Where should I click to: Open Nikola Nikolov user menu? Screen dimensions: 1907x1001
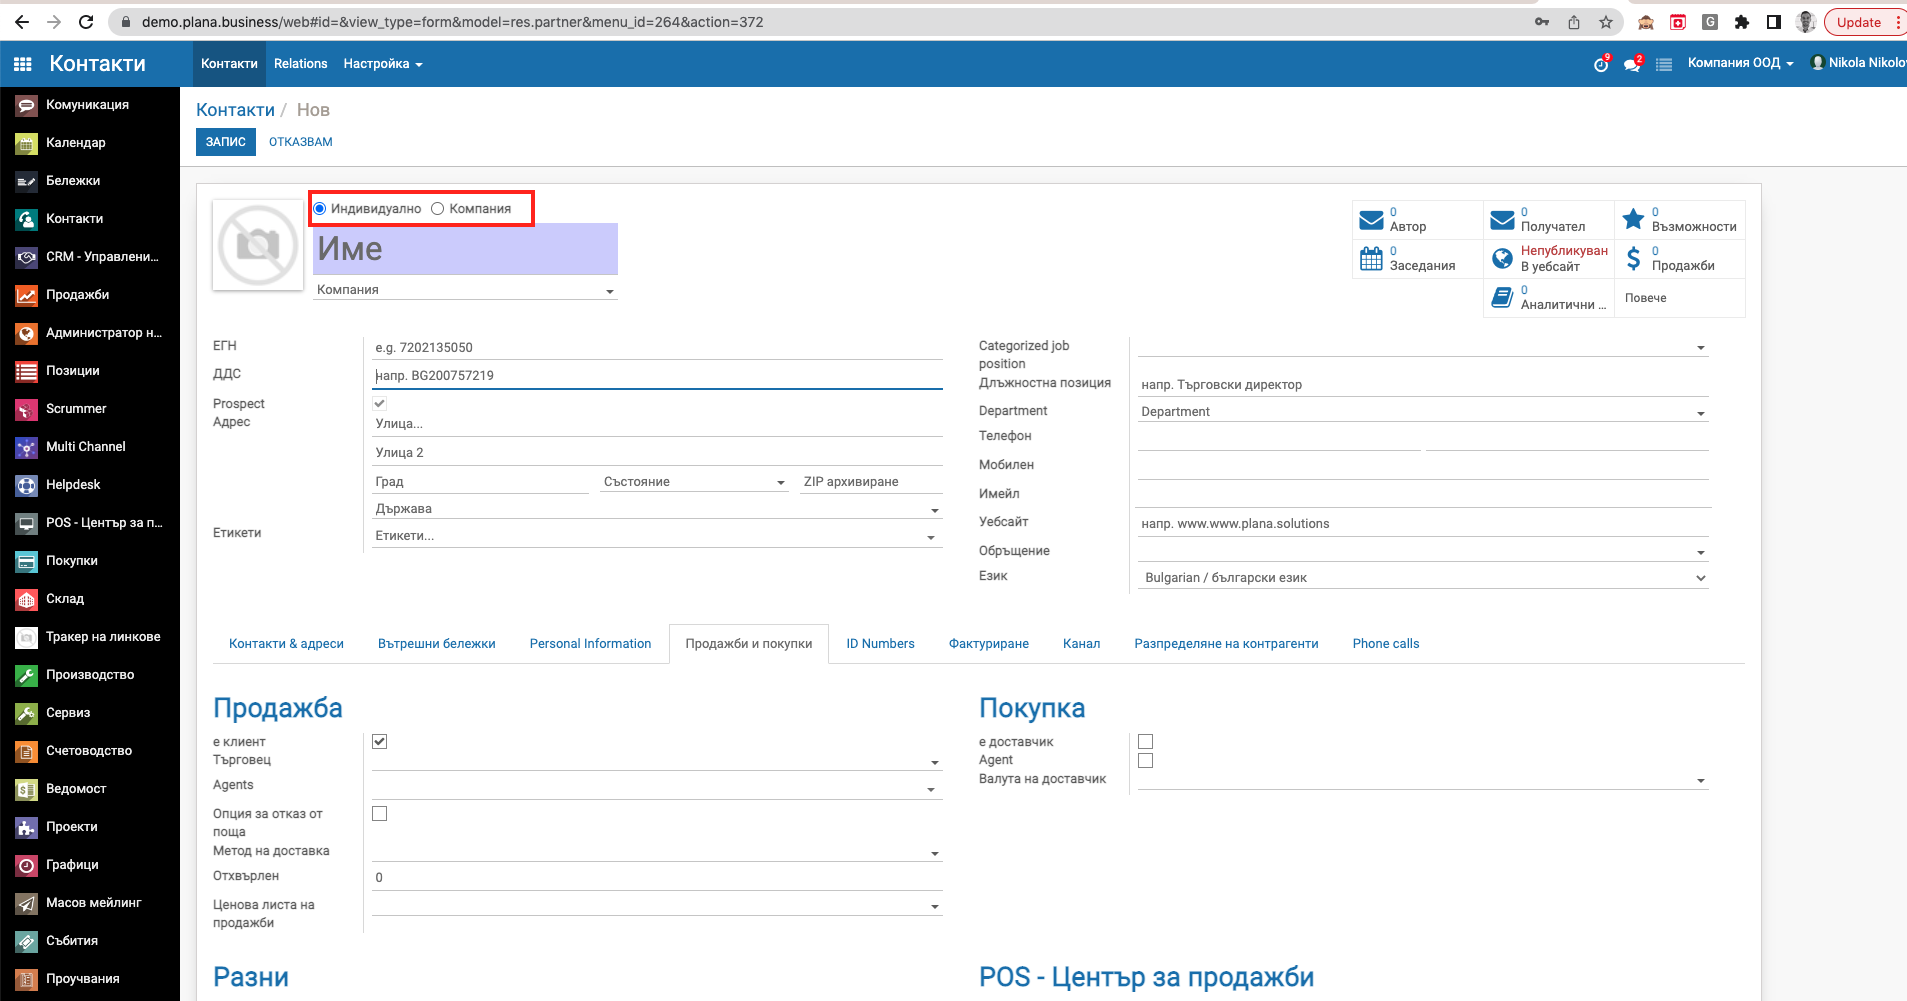1858,63
